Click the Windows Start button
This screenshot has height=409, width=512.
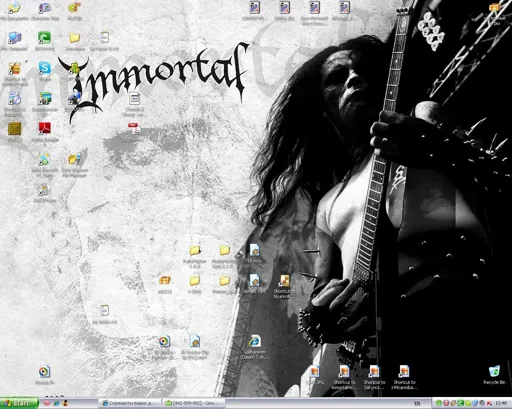coord(19,403)
